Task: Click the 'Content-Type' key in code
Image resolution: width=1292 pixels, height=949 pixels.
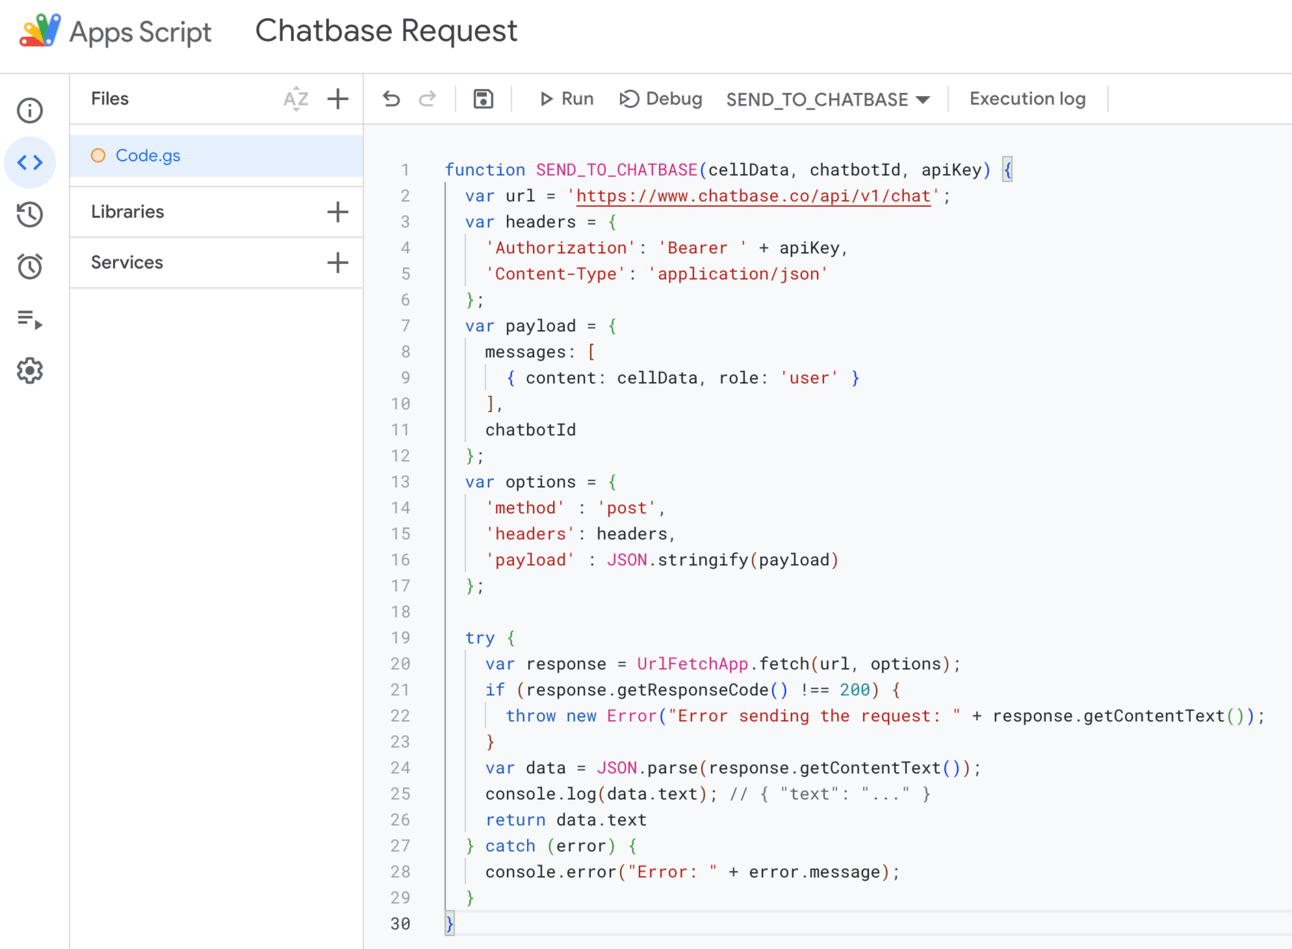Action: pyautogui.click(x=556, y=274)
